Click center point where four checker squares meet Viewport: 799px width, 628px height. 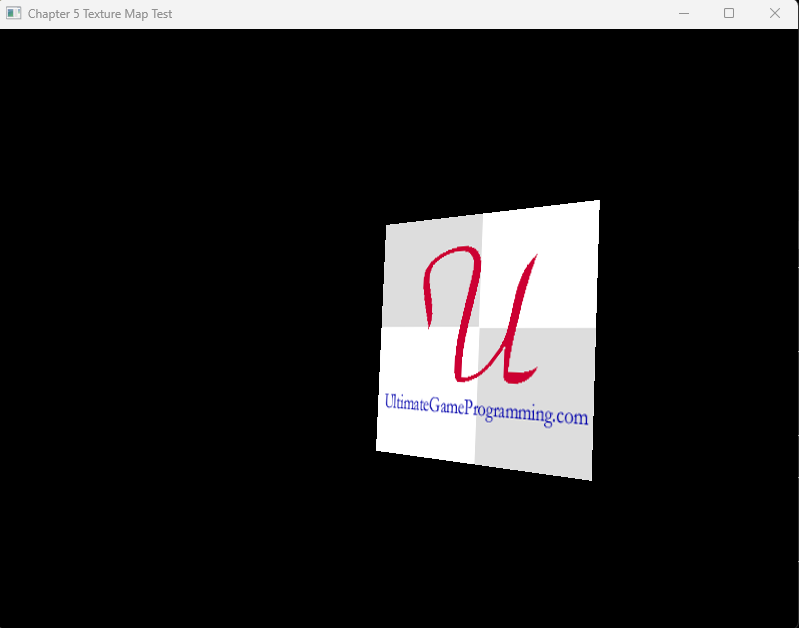tap(479, 328)
